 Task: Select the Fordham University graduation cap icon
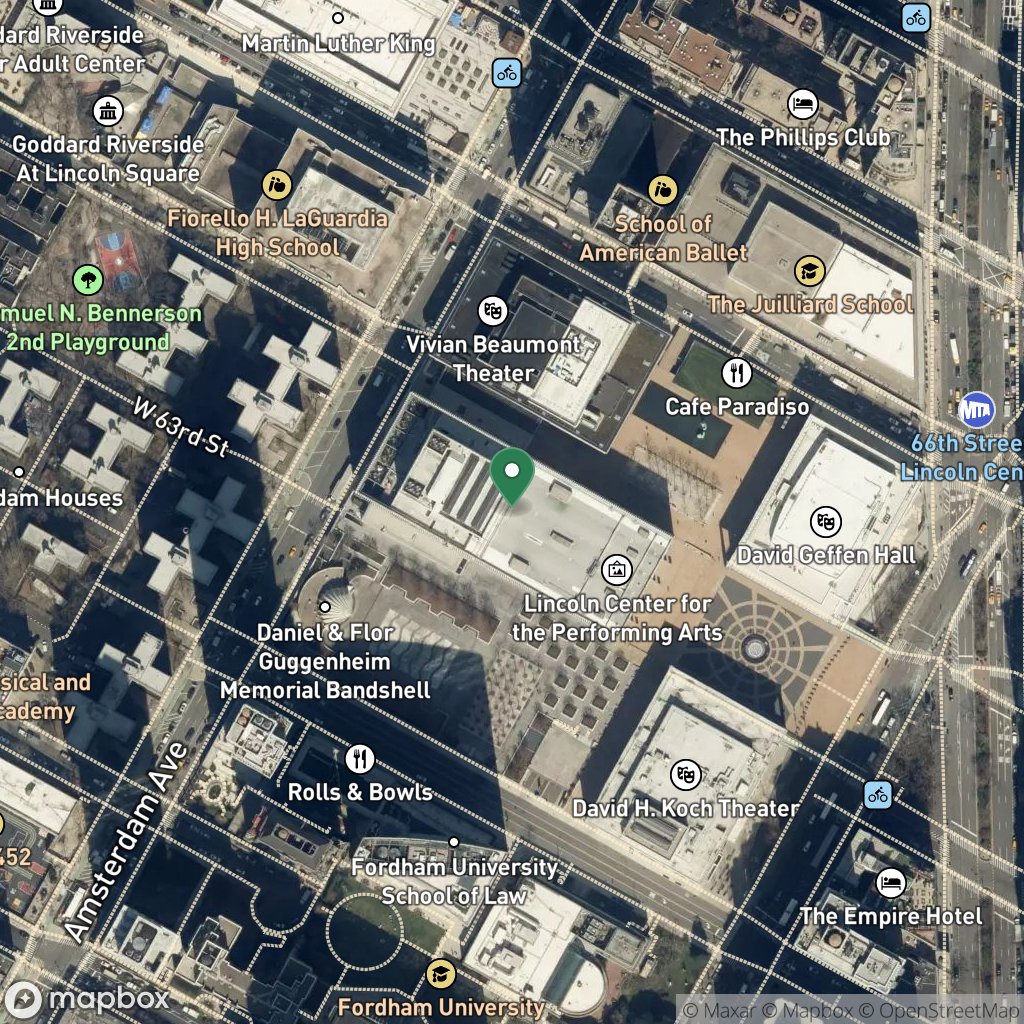point(441,974)
